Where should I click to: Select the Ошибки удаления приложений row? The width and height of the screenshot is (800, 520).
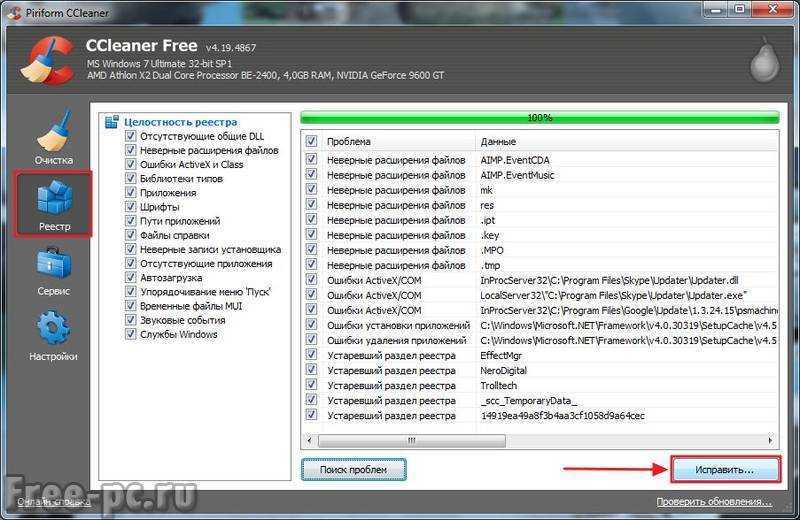(541, 340)
